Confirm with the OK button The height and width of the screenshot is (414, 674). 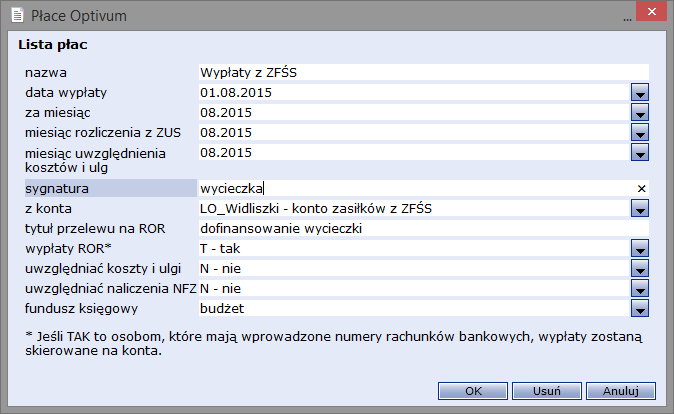tap(473, 391)
